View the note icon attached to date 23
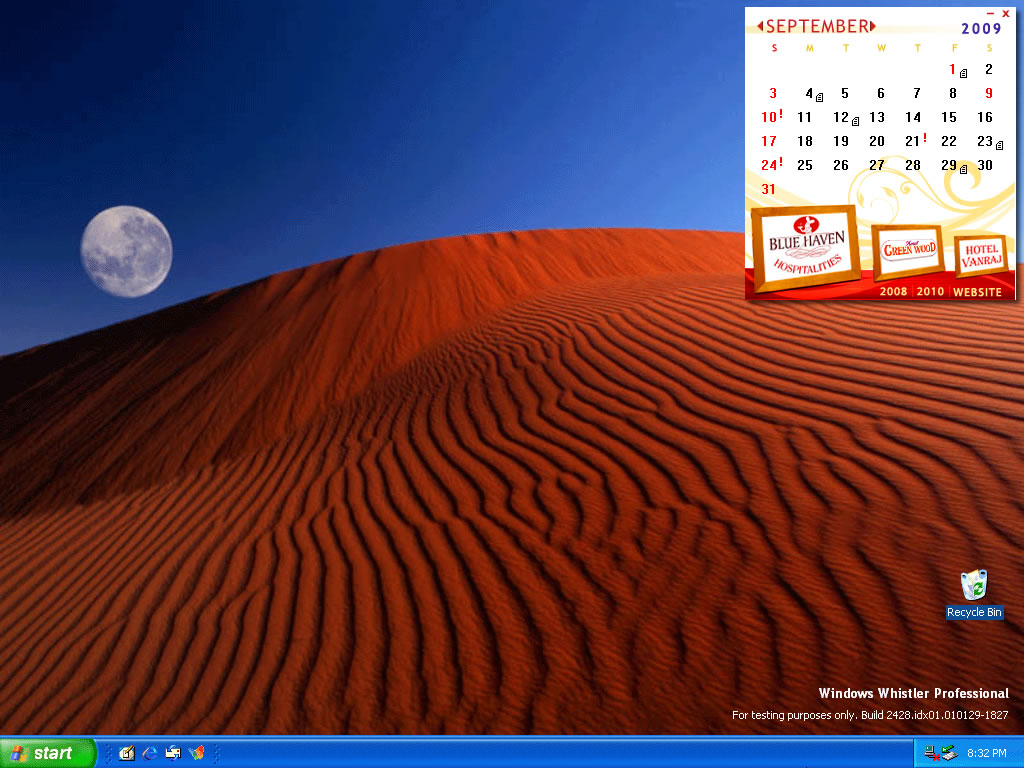The height and width of the screenshot is (768, 1024). pos(999,145)
